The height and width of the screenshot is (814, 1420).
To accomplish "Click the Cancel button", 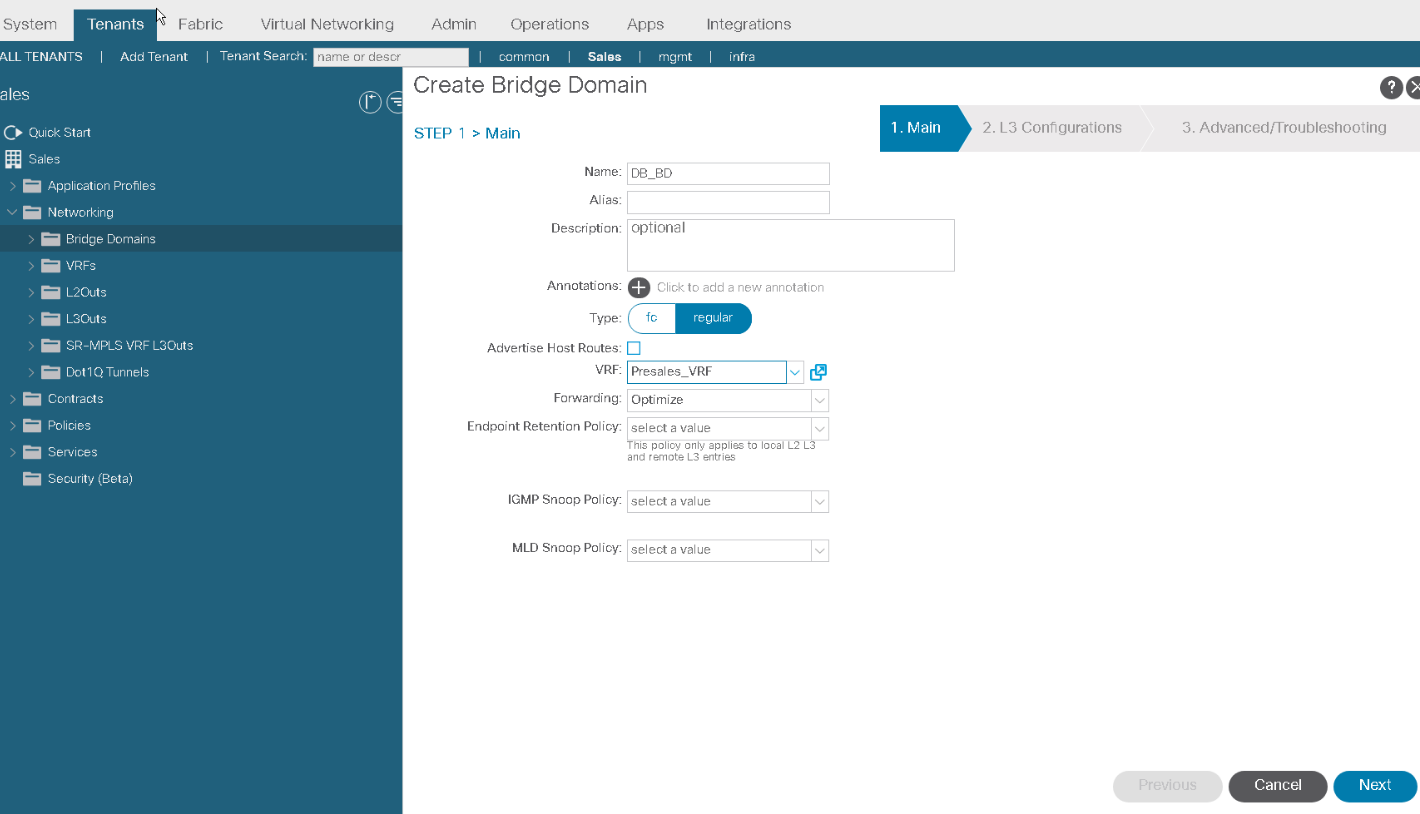I will pyautogui.click(x=1277, y=786).
